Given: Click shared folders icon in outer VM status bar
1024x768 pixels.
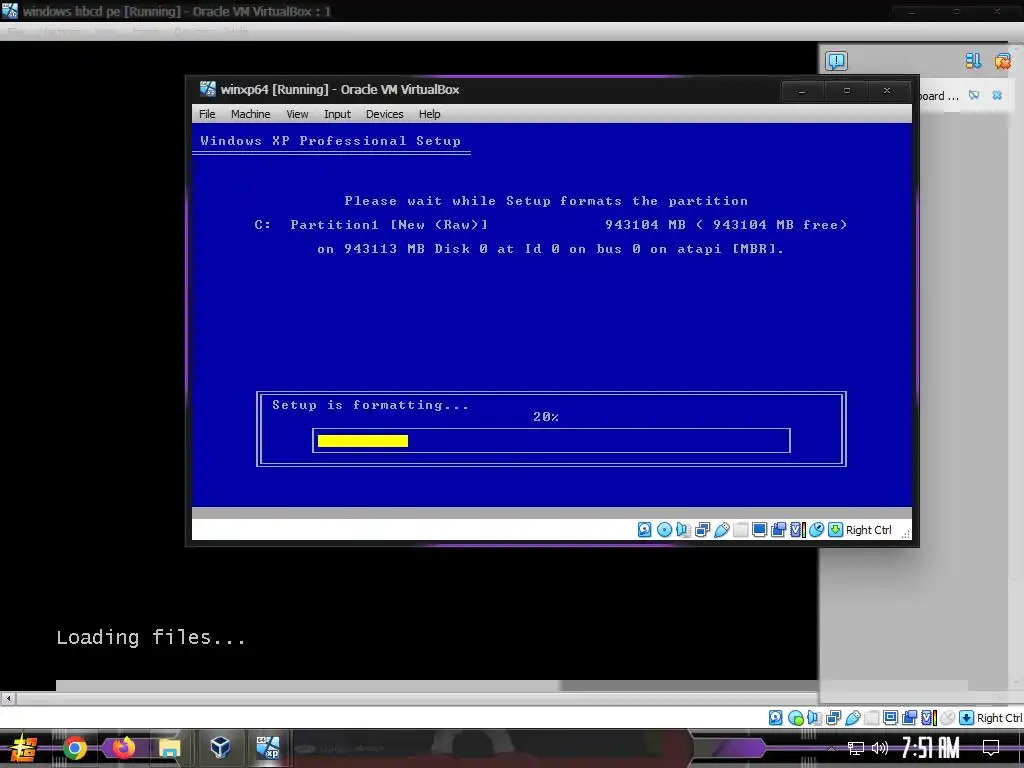Looking at the screenshot, I should [x=871, y=718].
